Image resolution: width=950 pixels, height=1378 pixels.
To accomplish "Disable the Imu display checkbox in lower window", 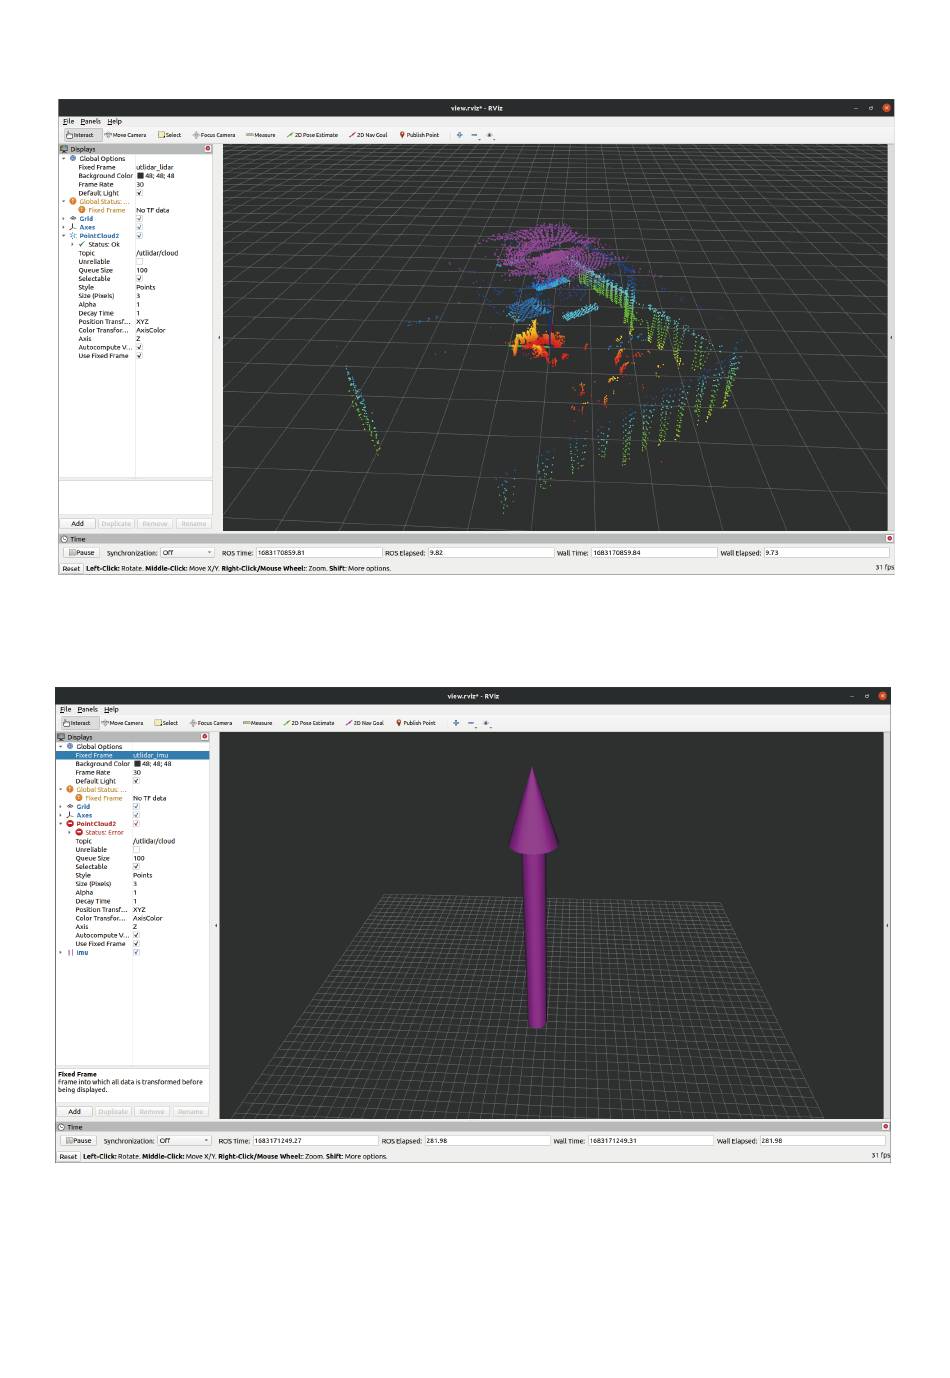I will click(x=136, y=953).
